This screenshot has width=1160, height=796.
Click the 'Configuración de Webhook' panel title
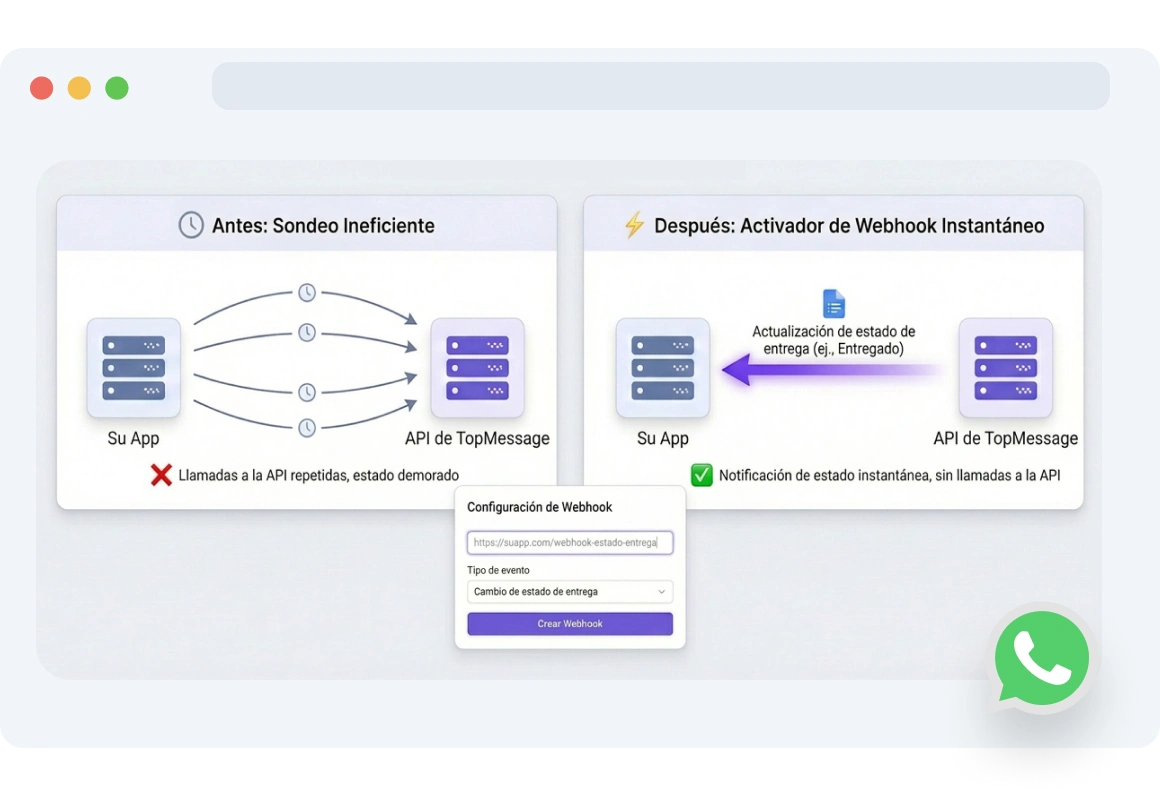click(540, 507)
